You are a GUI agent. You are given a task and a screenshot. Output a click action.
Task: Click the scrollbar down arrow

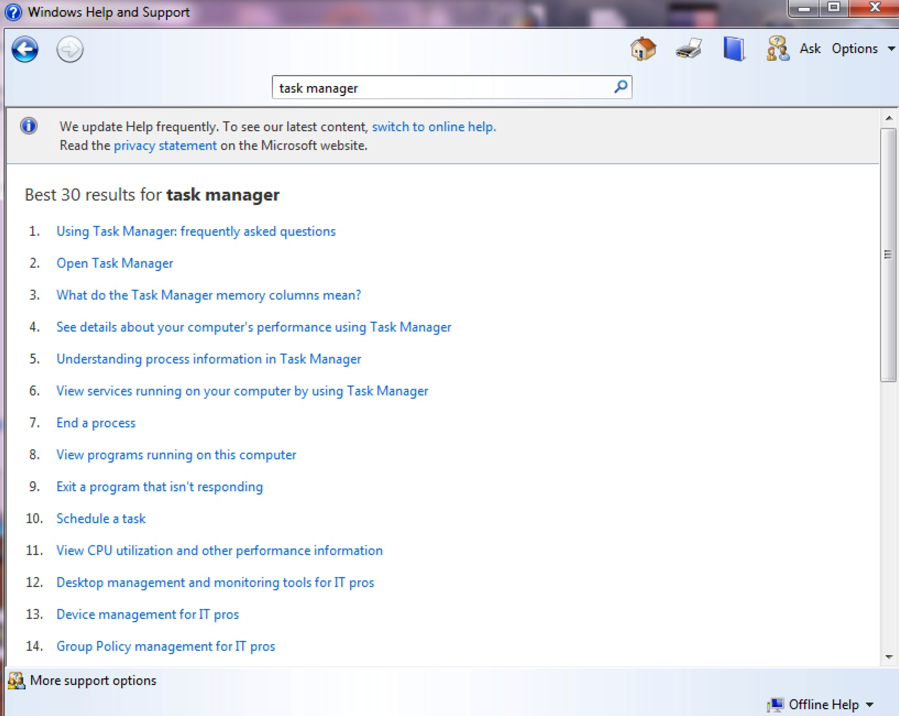889,657
